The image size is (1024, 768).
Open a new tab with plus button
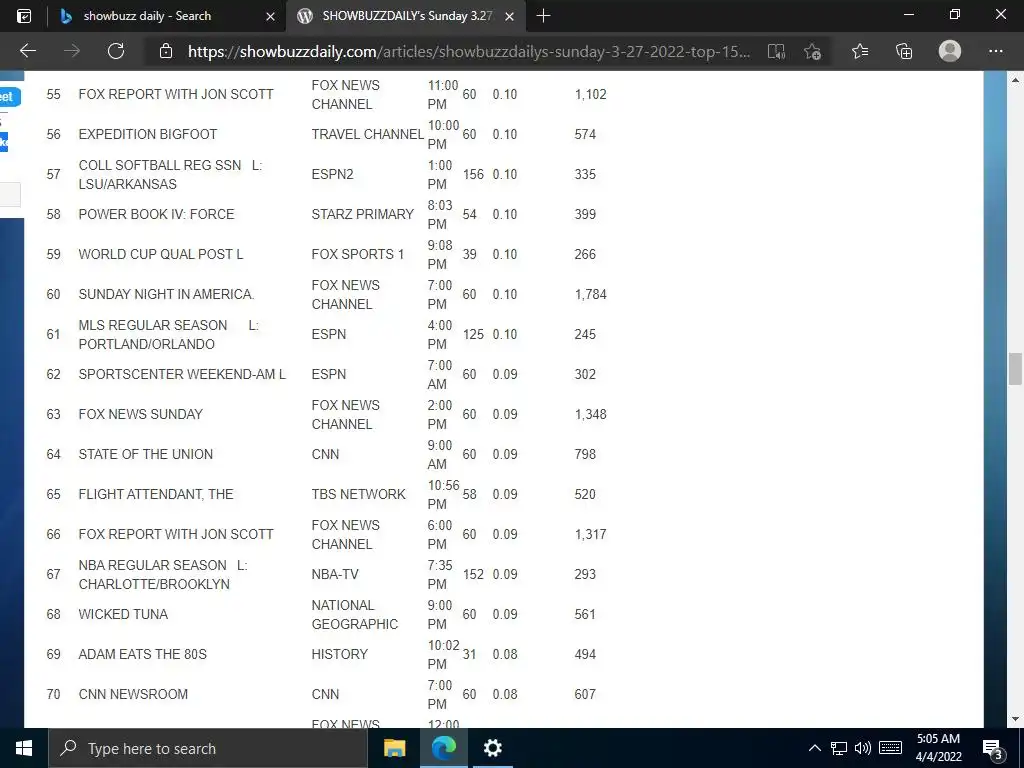543,16
